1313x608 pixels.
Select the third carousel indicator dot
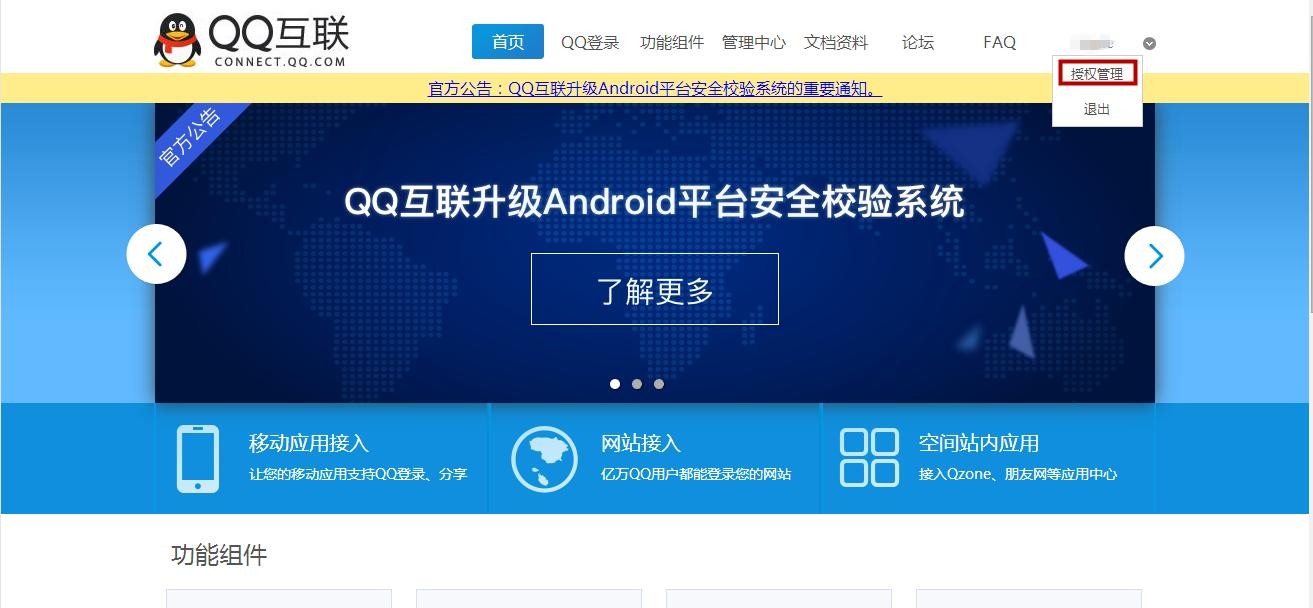pos(659,384)
